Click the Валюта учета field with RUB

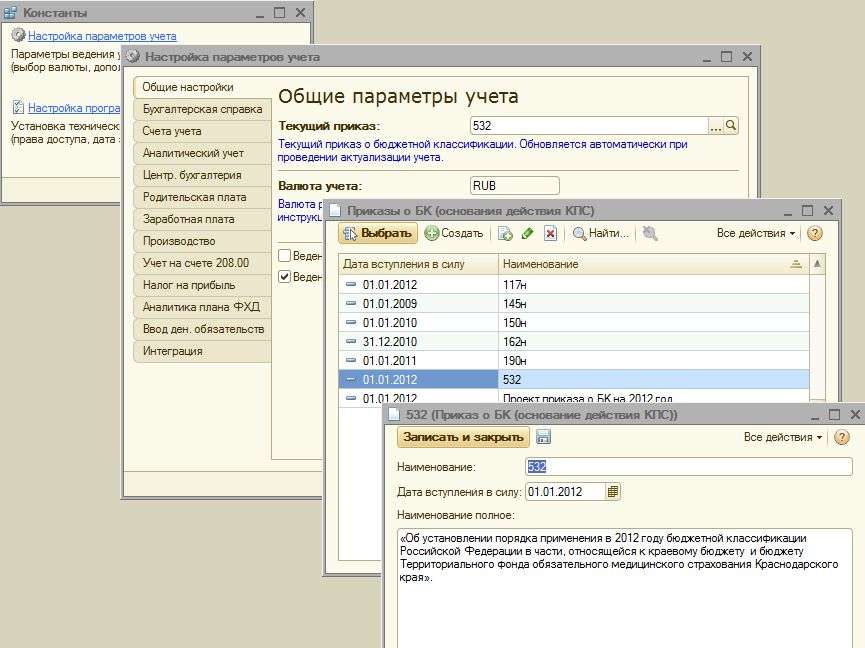pyautogui.click(x=515, y=186)
